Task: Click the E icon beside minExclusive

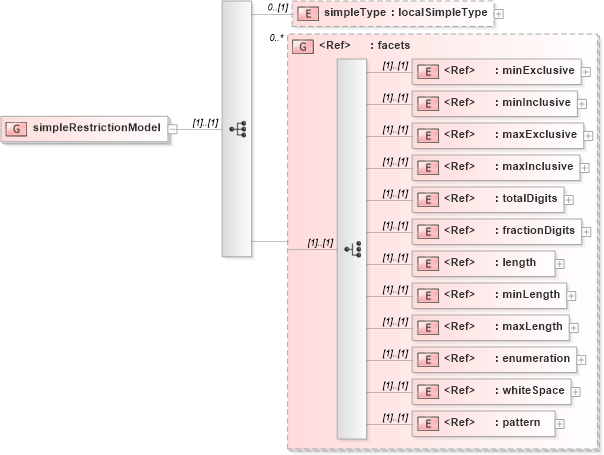Action: [x=427, y=72]
